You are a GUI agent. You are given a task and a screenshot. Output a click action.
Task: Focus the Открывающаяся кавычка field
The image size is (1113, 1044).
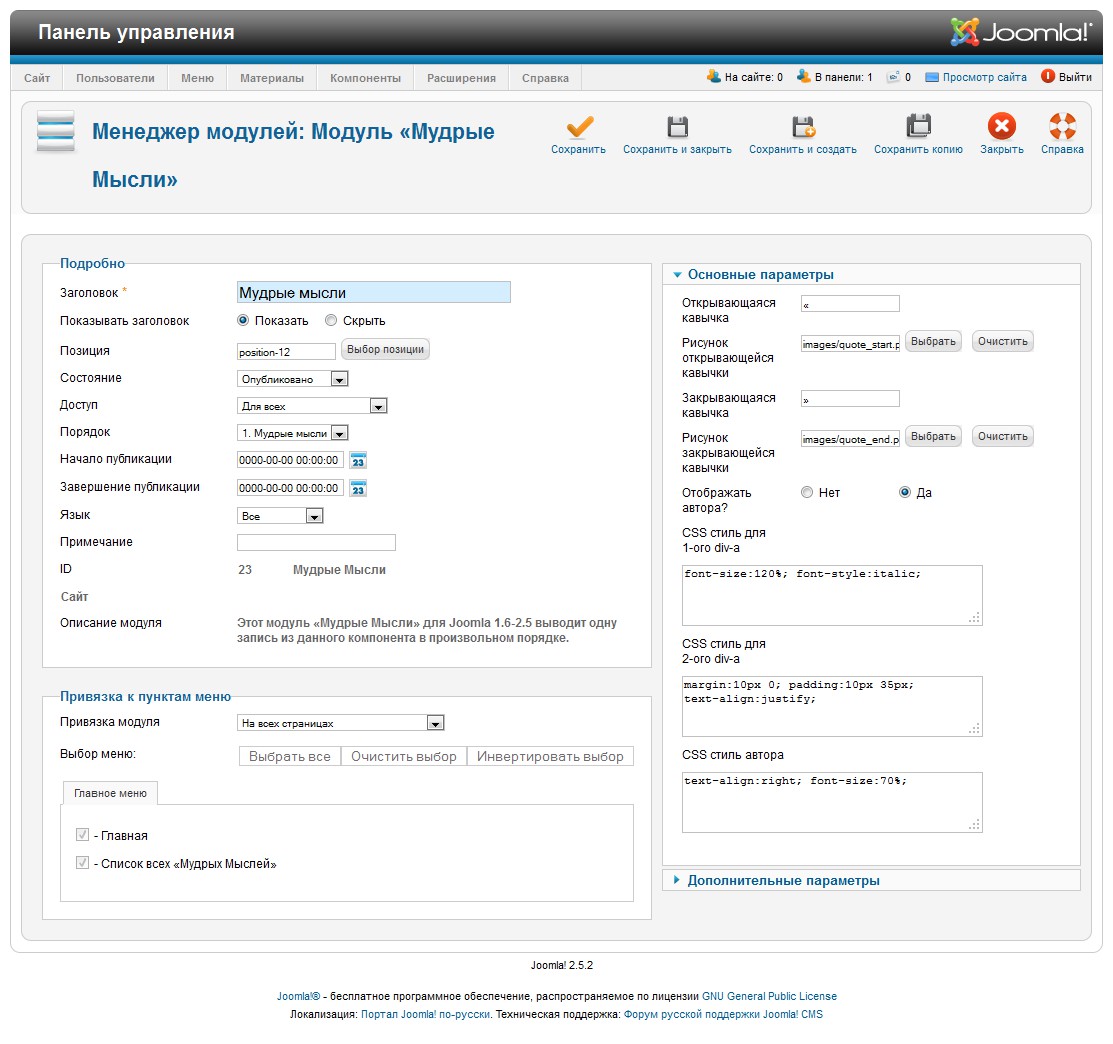pos(850,304)
